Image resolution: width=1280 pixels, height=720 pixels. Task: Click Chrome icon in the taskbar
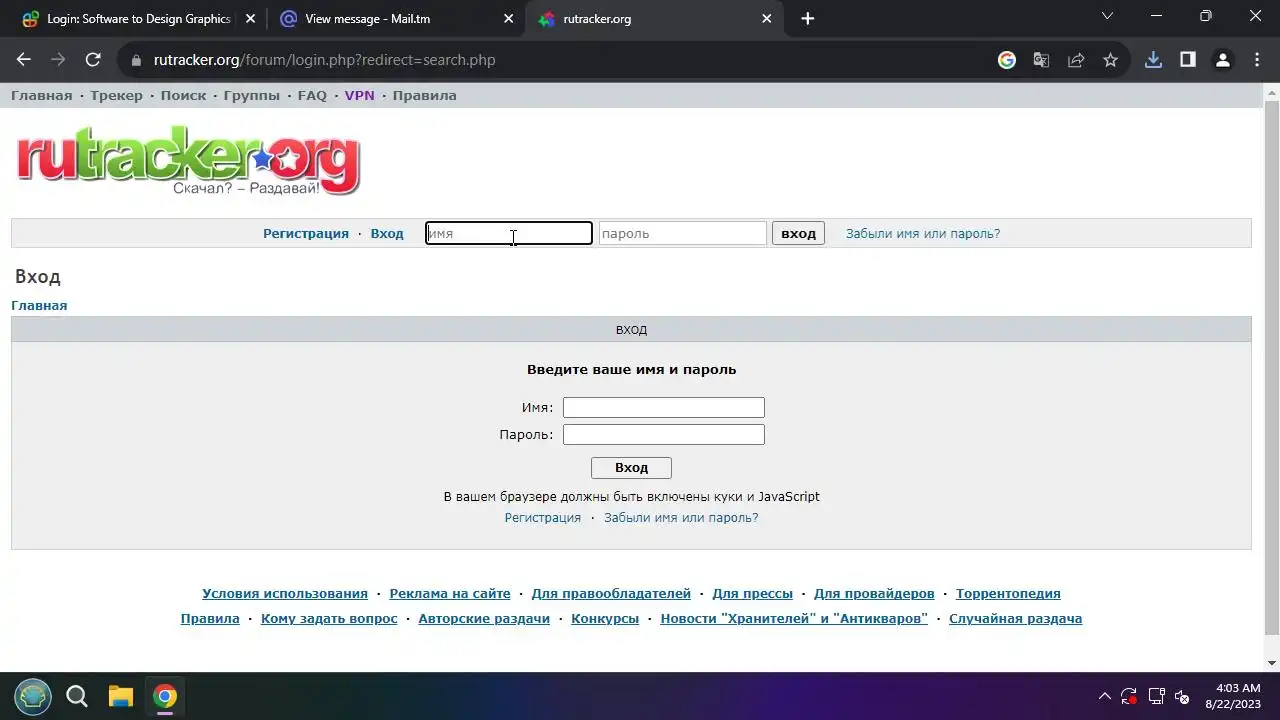pyautogui.click(x=165, y=696)
